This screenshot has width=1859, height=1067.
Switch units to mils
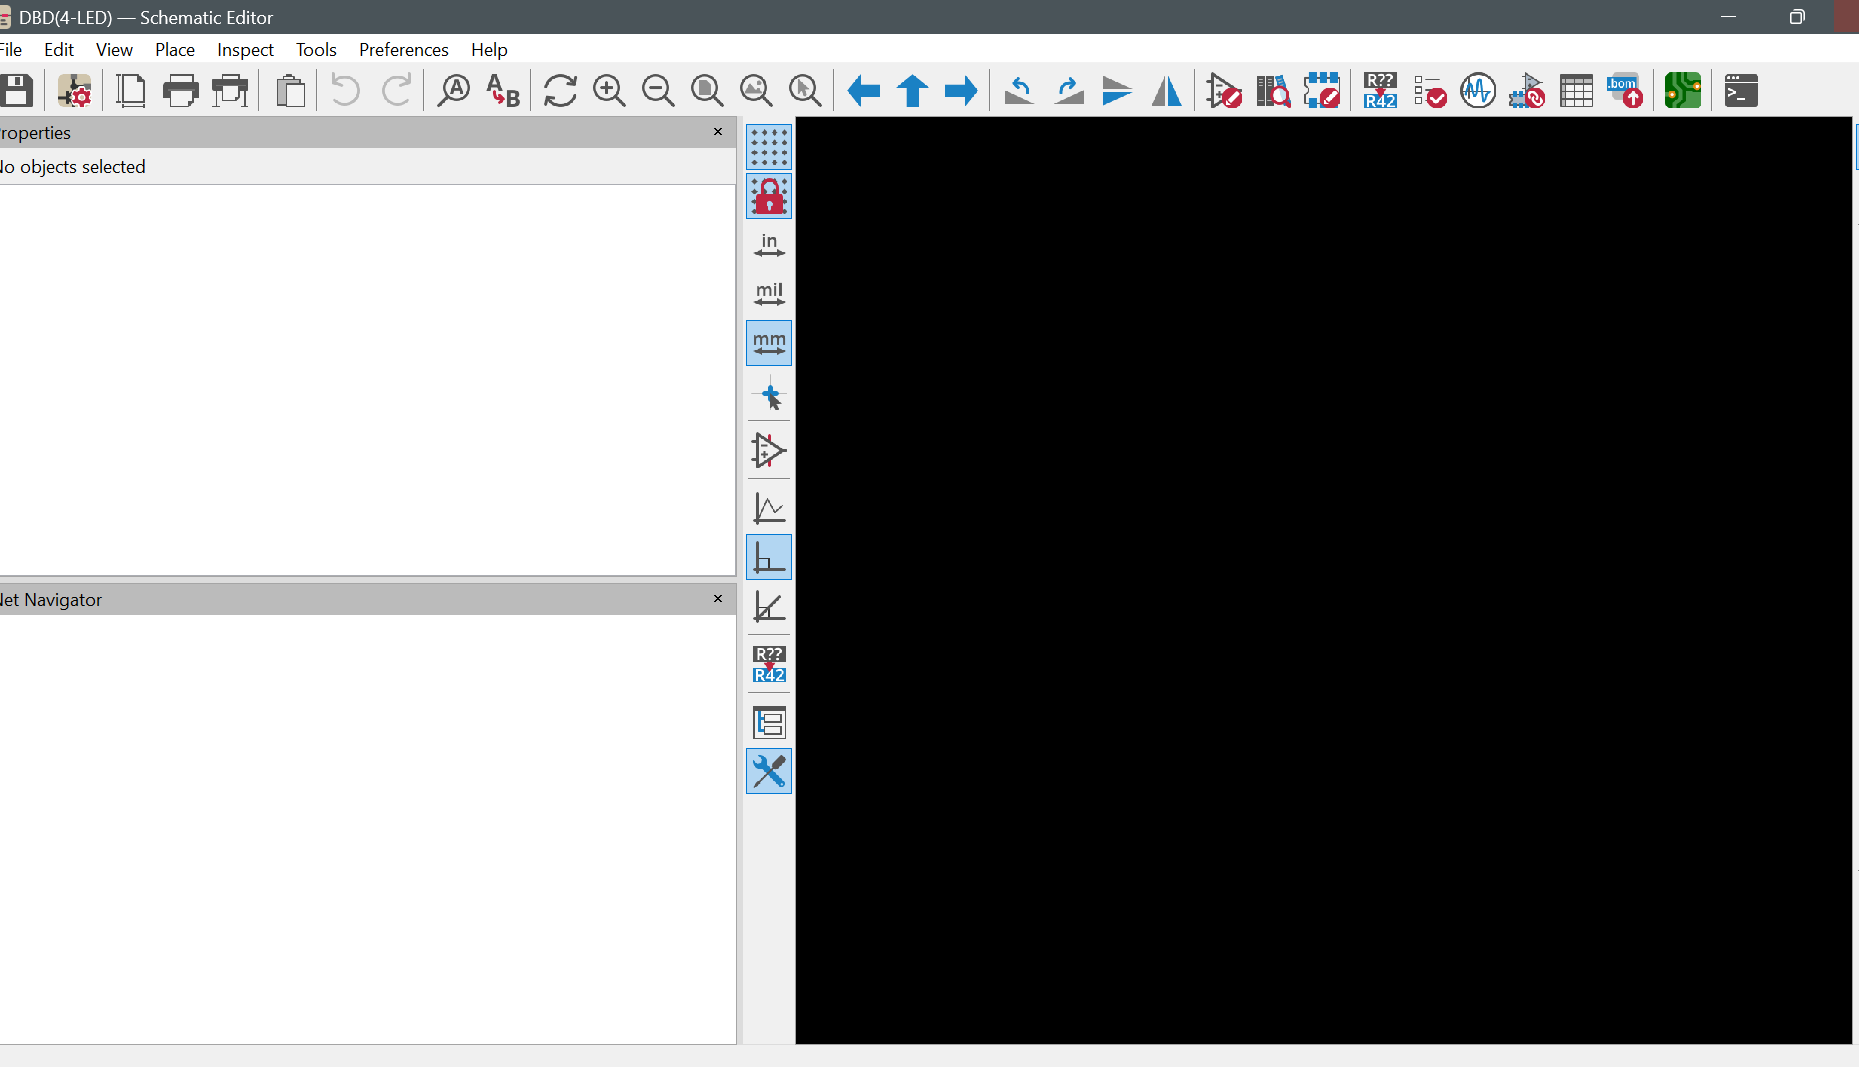769,294
